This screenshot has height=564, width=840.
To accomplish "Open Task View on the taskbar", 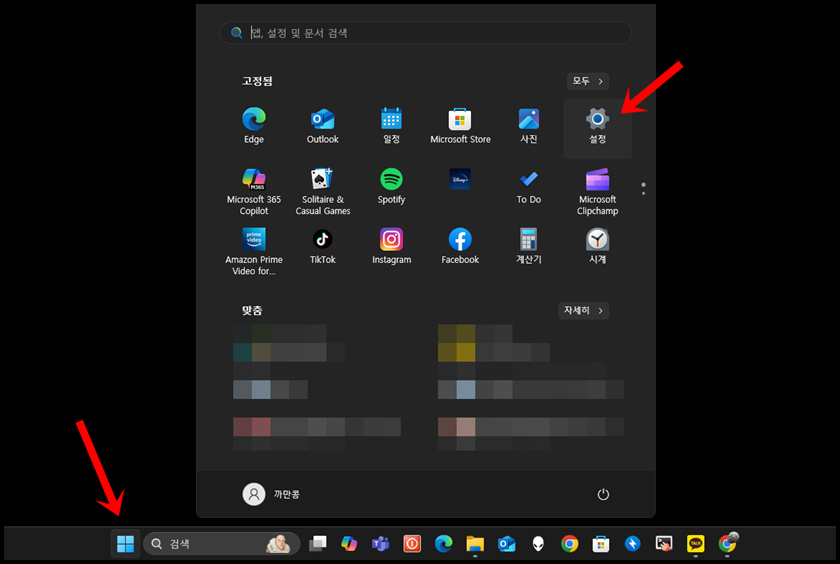I will click(x=318, y=544).
